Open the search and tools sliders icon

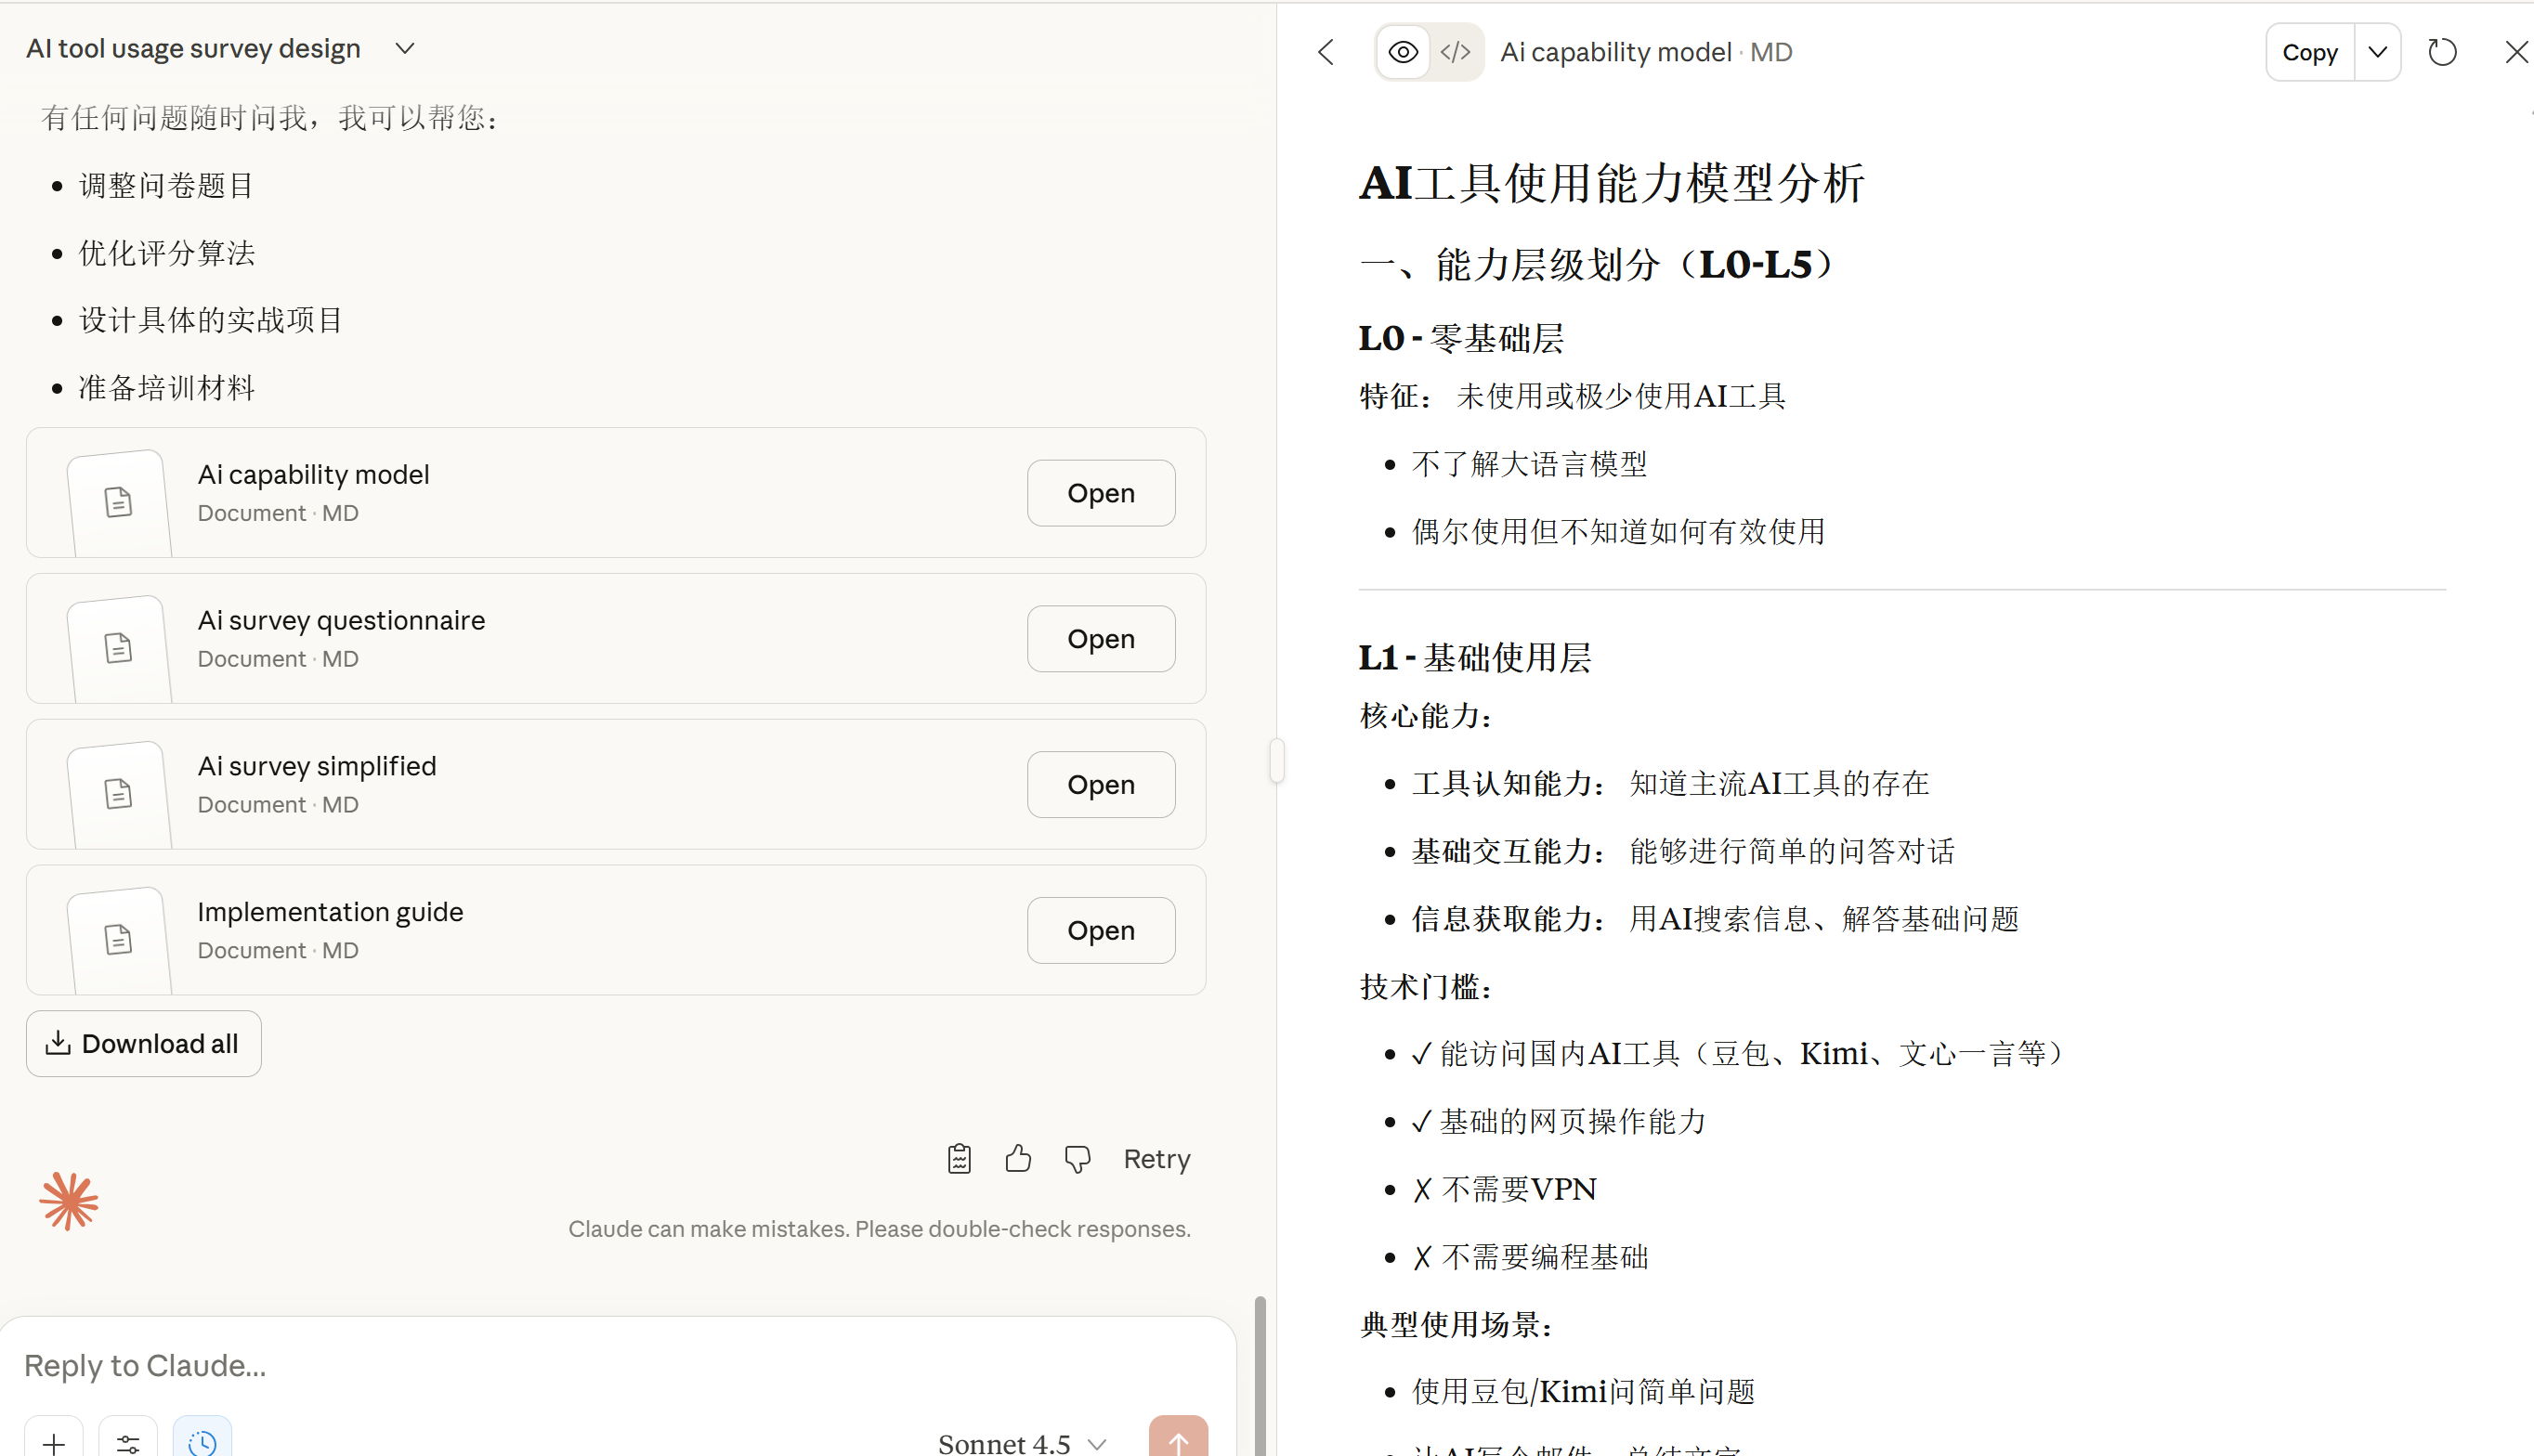[x=128, y=1441]
